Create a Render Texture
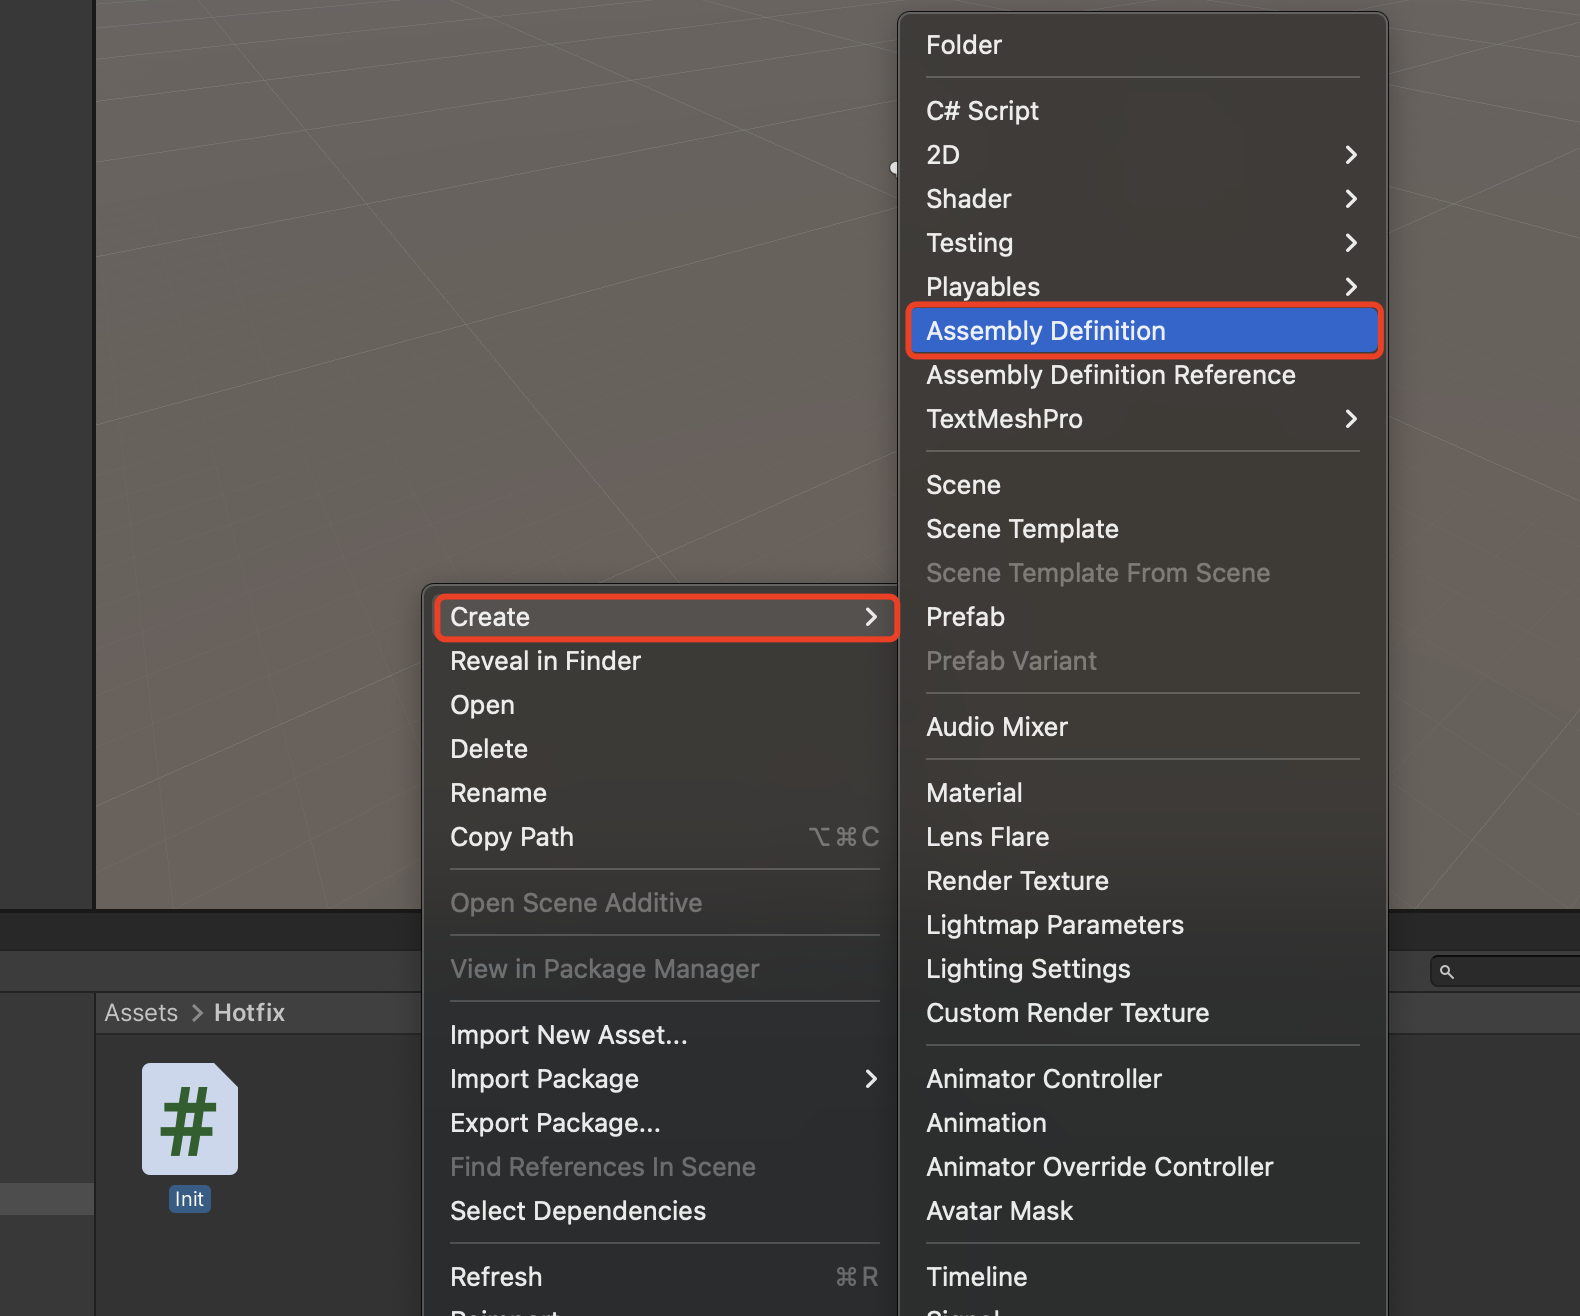Viewport: 1580px width, 1316px height. (x=1143, y=881)
